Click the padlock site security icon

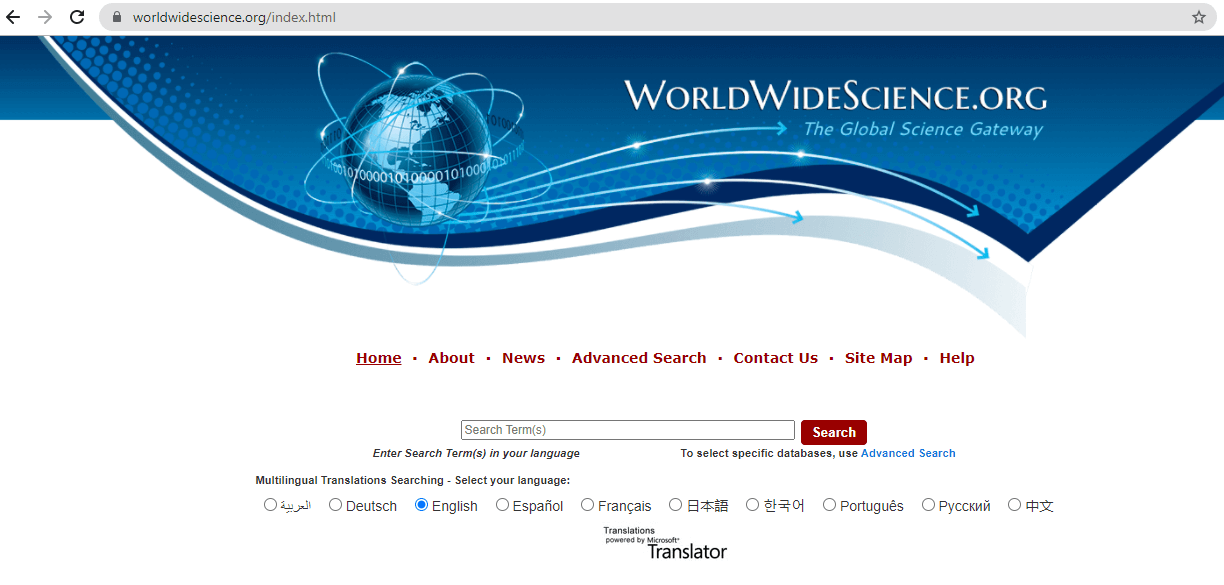click(117, 17)
